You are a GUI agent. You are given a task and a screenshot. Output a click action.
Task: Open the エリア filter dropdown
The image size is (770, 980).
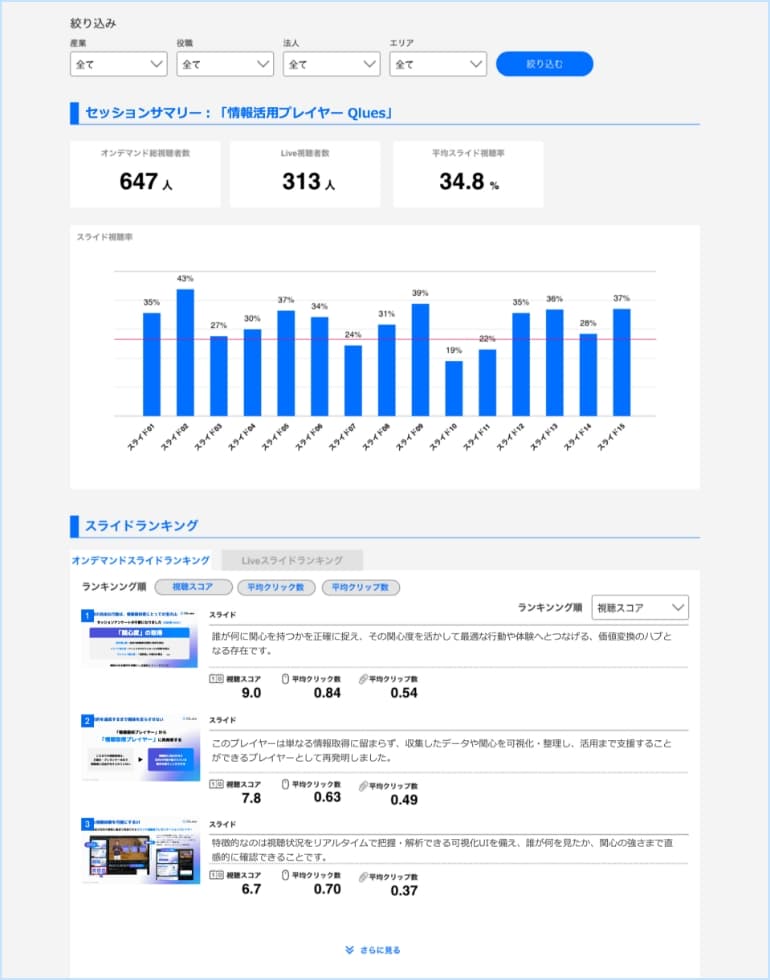438,64
